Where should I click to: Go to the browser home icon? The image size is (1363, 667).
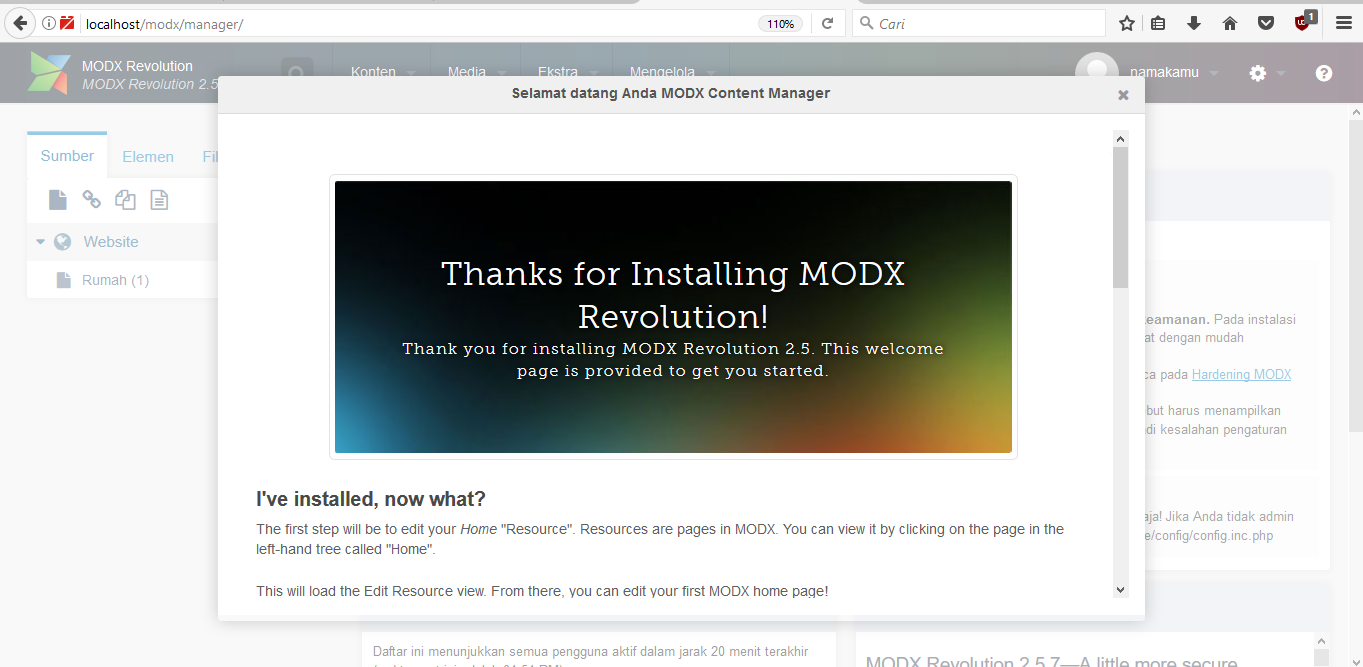pyautogui.click(x=1230, y=23)
